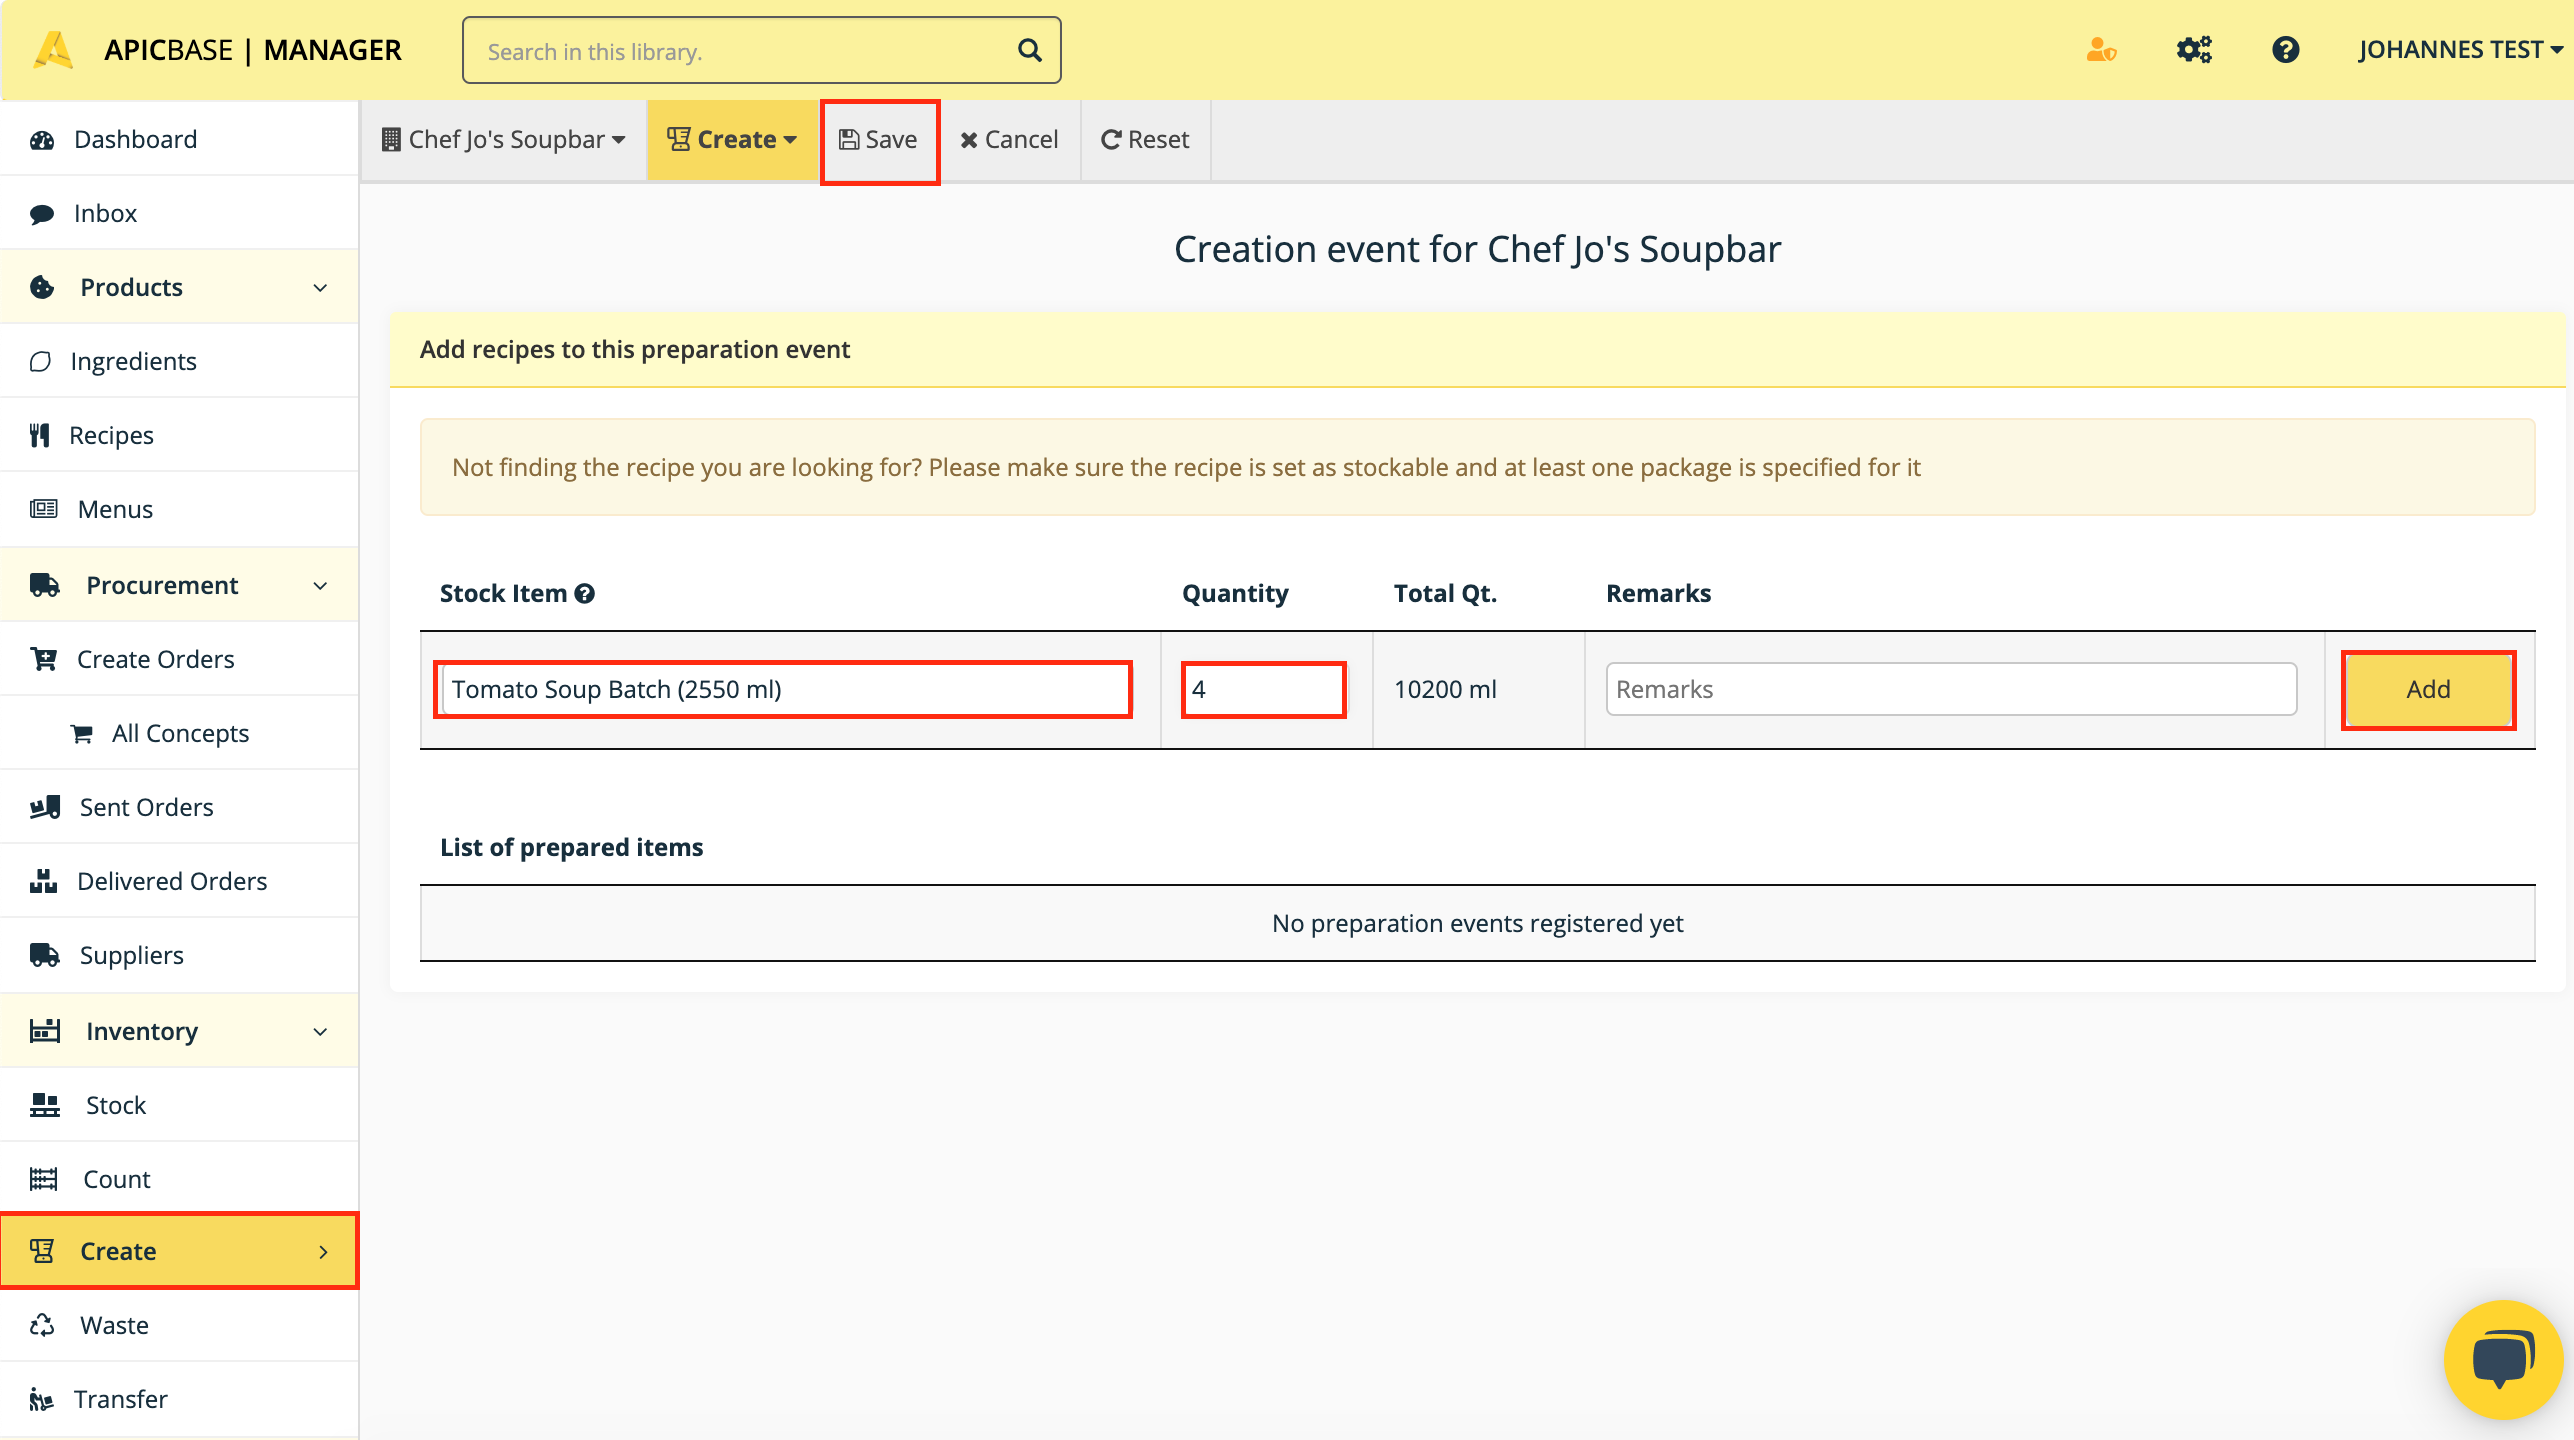
Task: Open the settings gears icon
Action: tap(2194, 50)
